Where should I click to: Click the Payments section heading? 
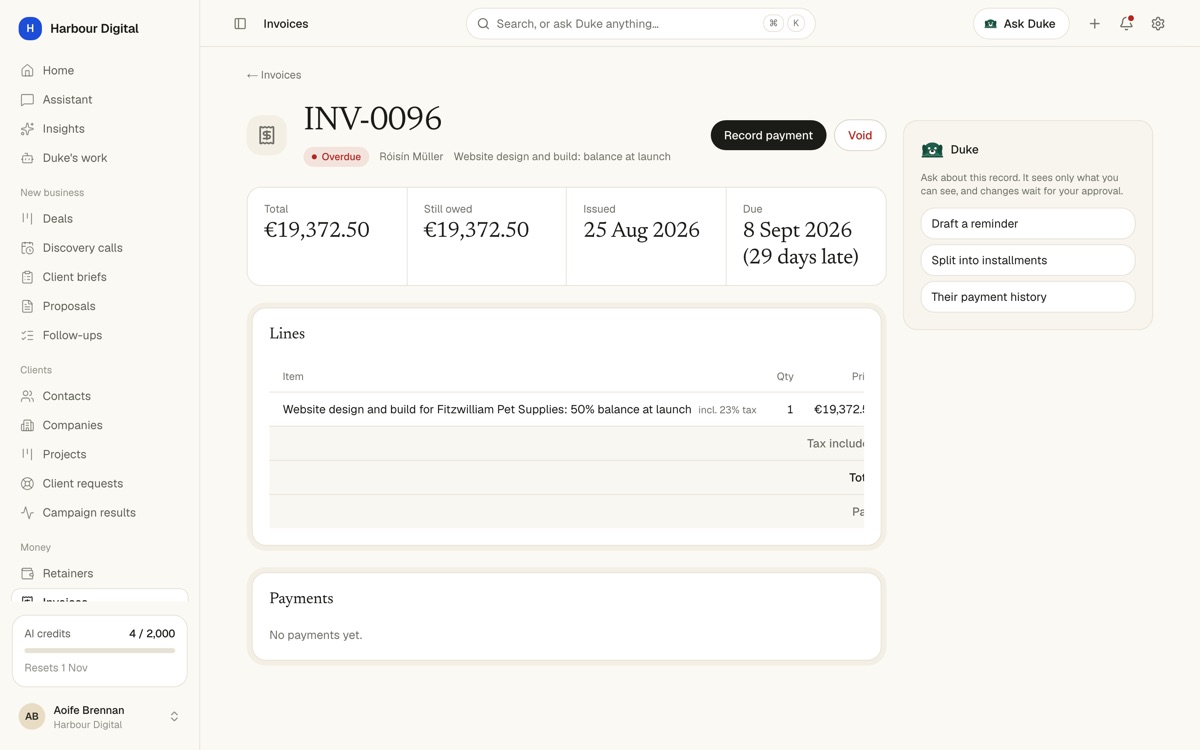[301, 598]
